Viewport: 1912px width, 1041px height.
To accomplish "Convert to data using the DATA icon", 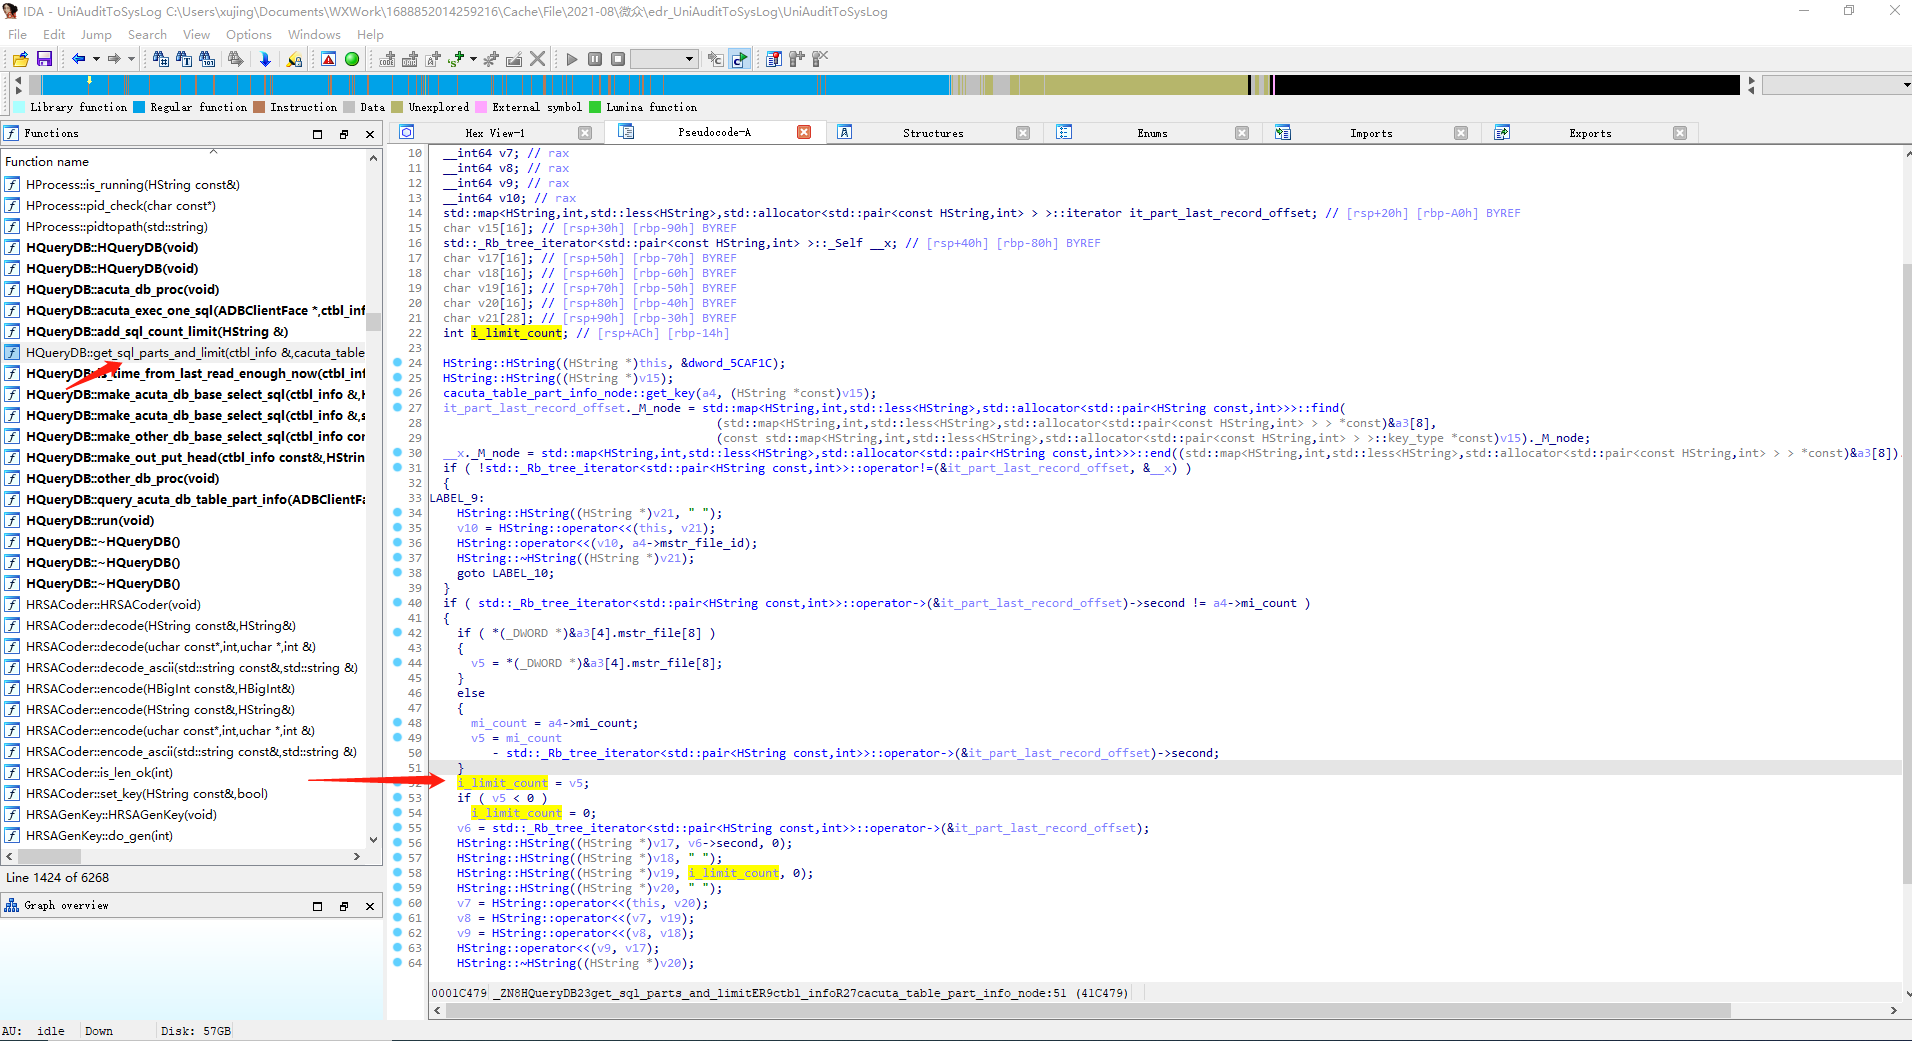I will (x=410, y=59).
